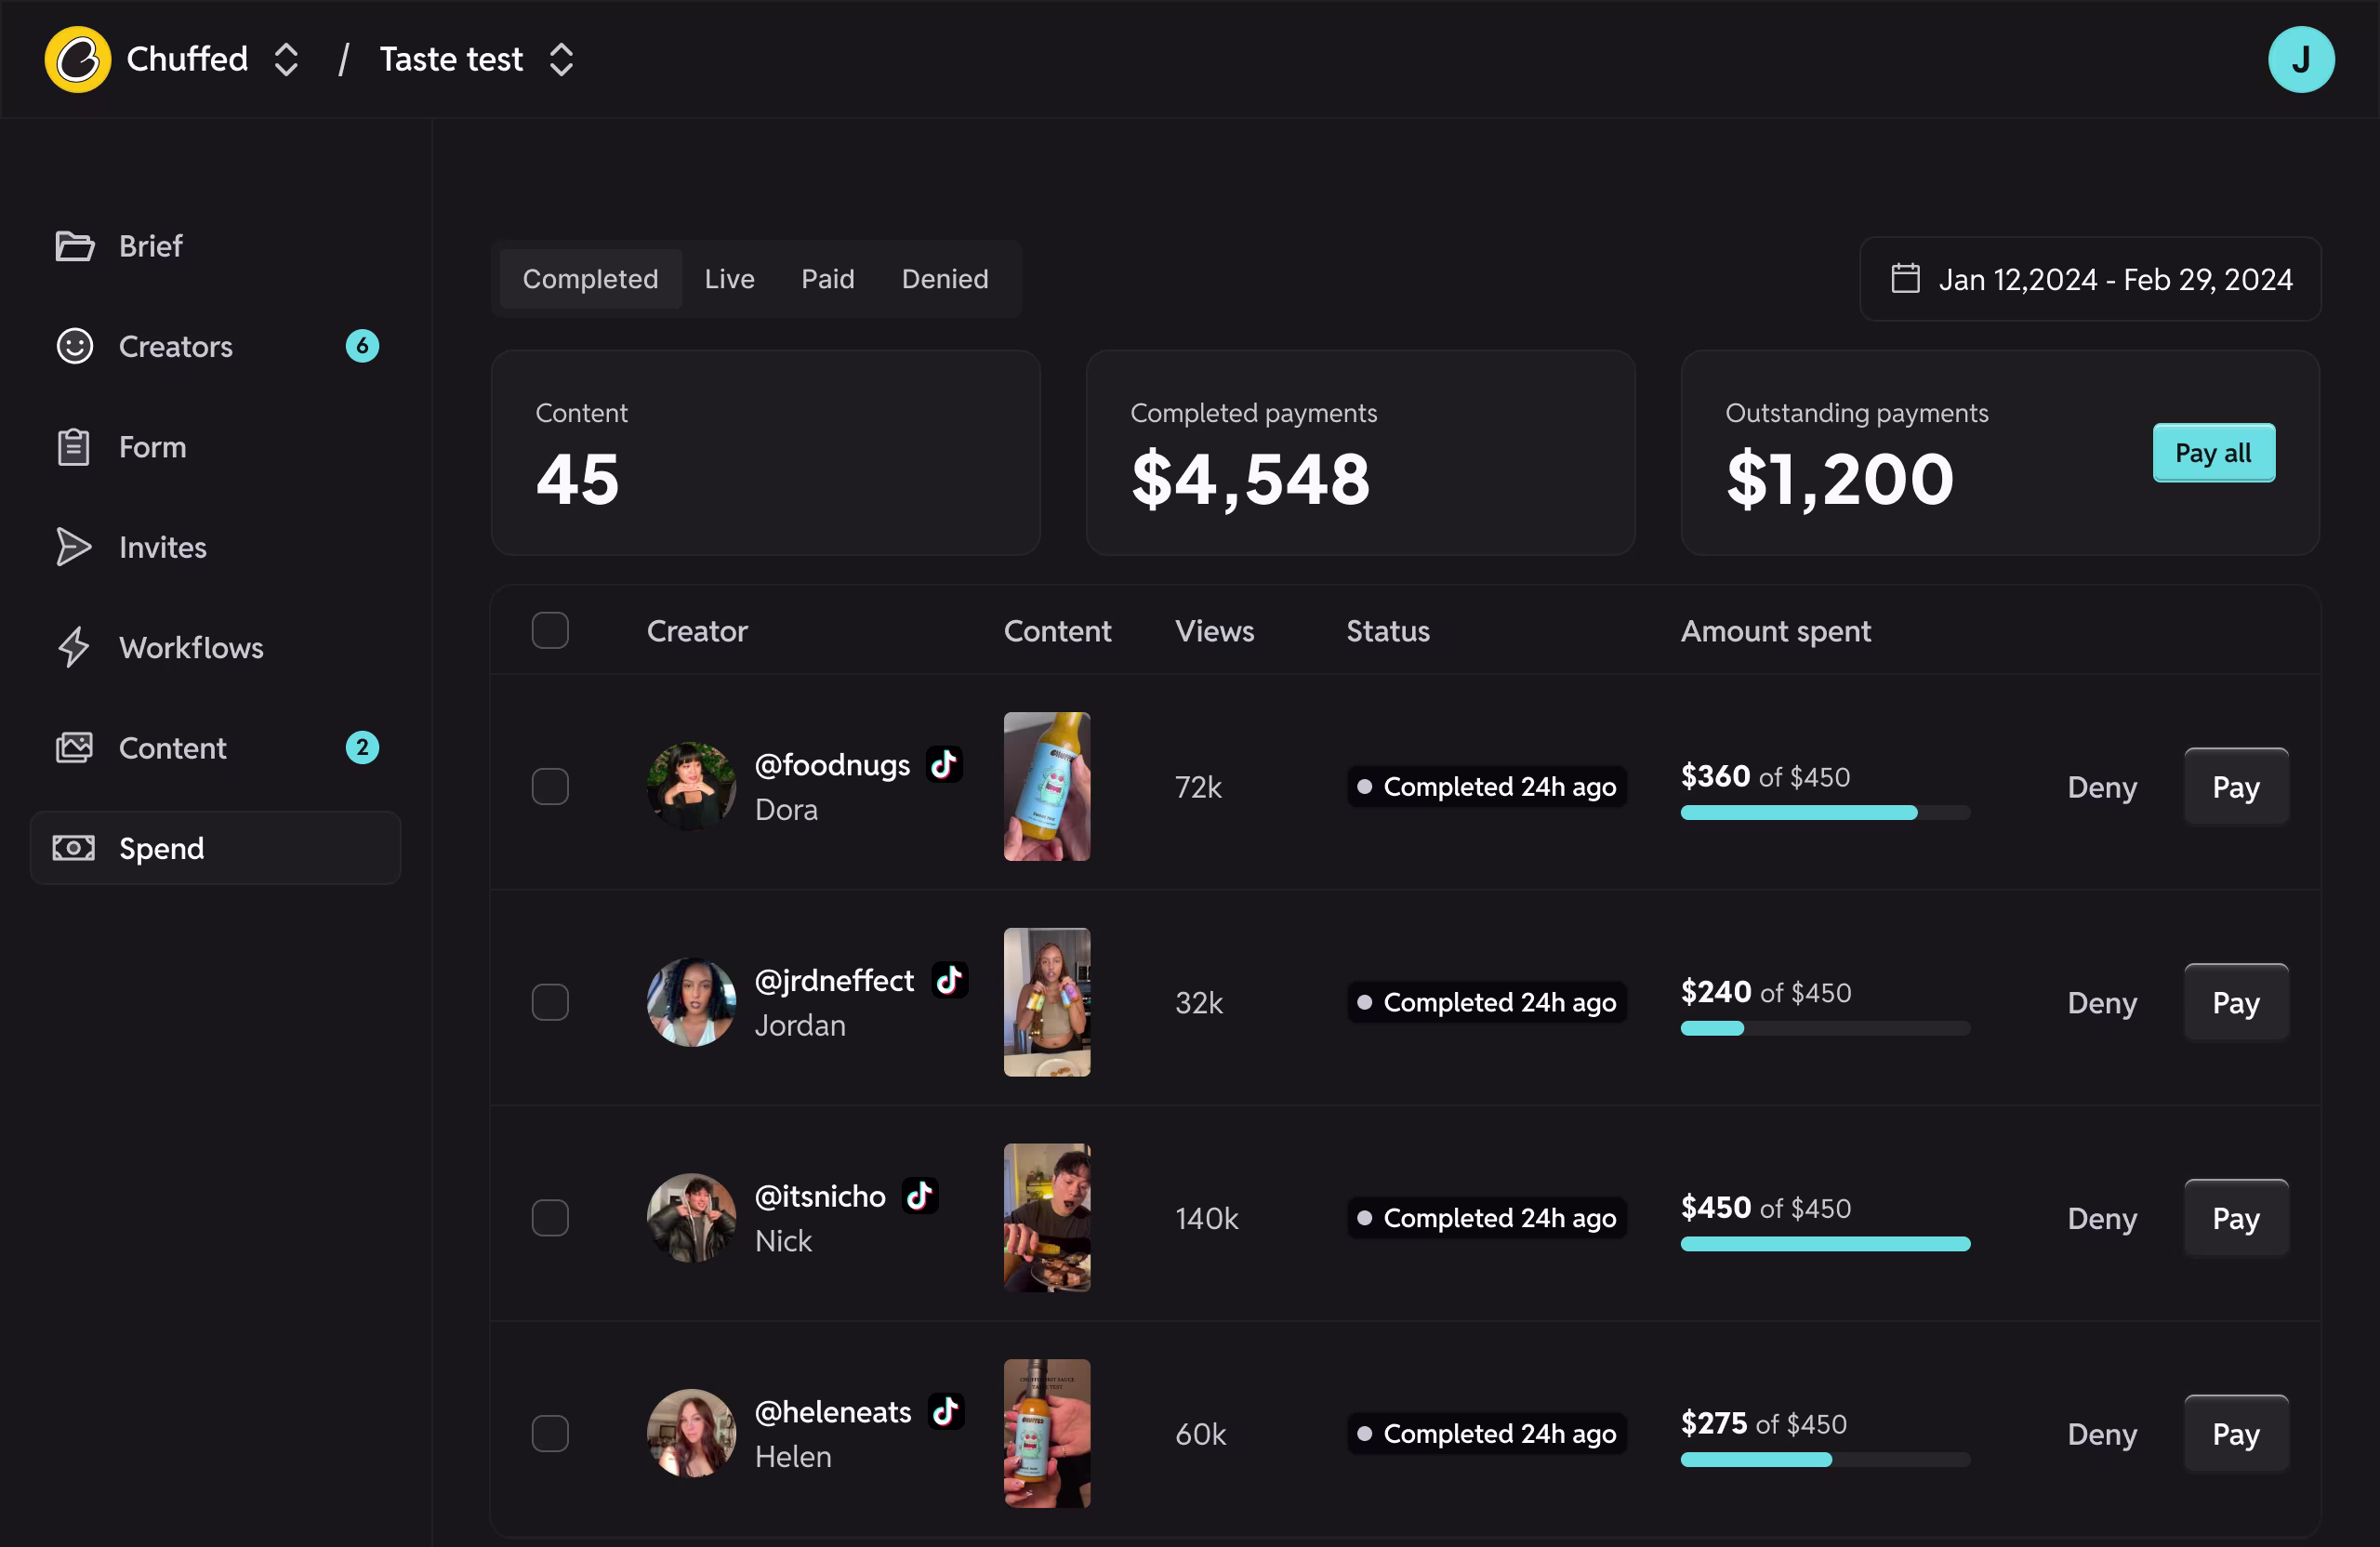2380x1547 pixels.
Task: Switch to the Denied tab
Action: [944, 279]
